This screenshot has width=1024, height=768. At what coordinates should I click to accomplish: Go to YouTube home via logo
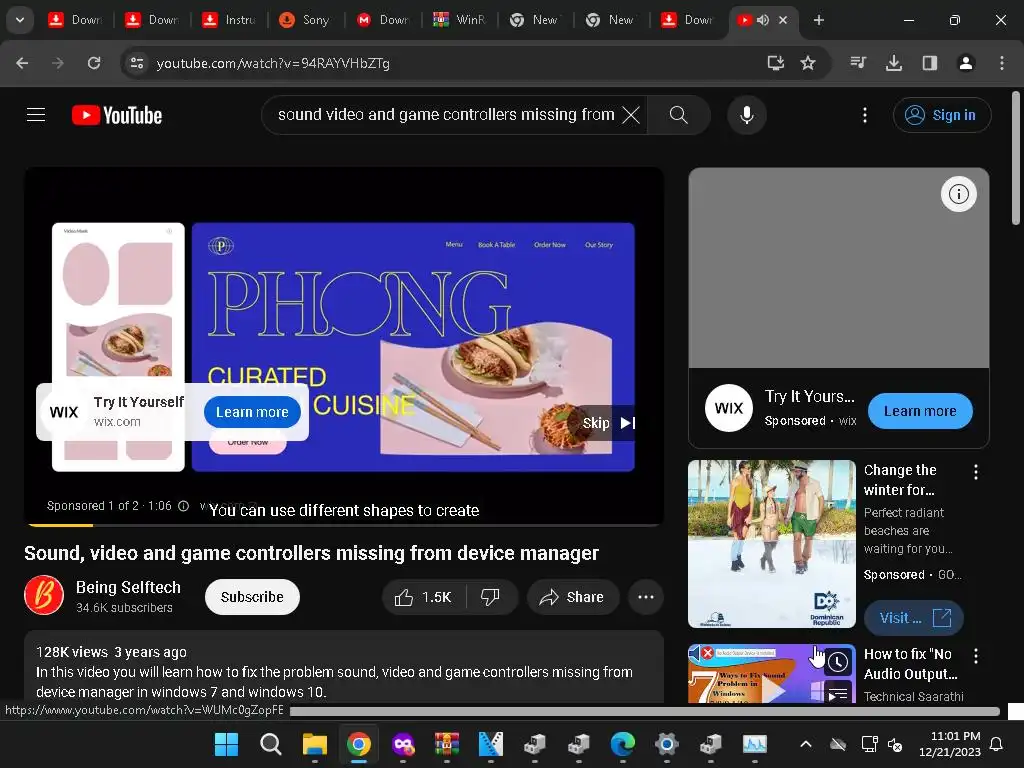(x=117, y=115)
